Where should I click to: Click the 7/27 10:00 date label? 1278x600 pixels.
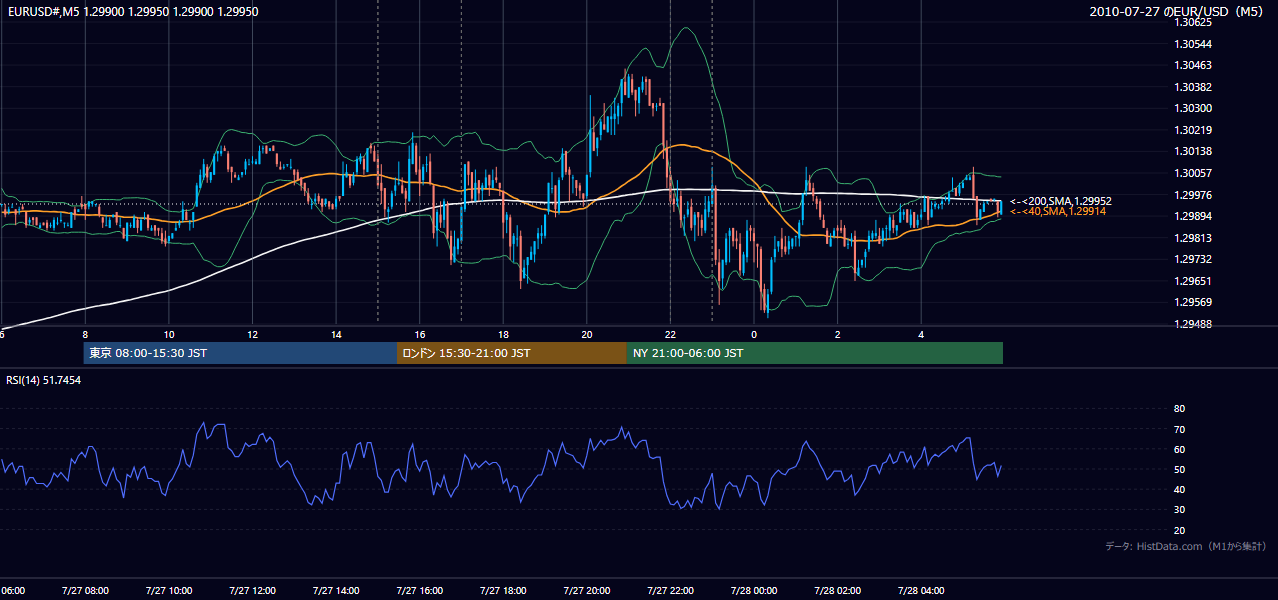pyautogui.click(x=168, y=591)
